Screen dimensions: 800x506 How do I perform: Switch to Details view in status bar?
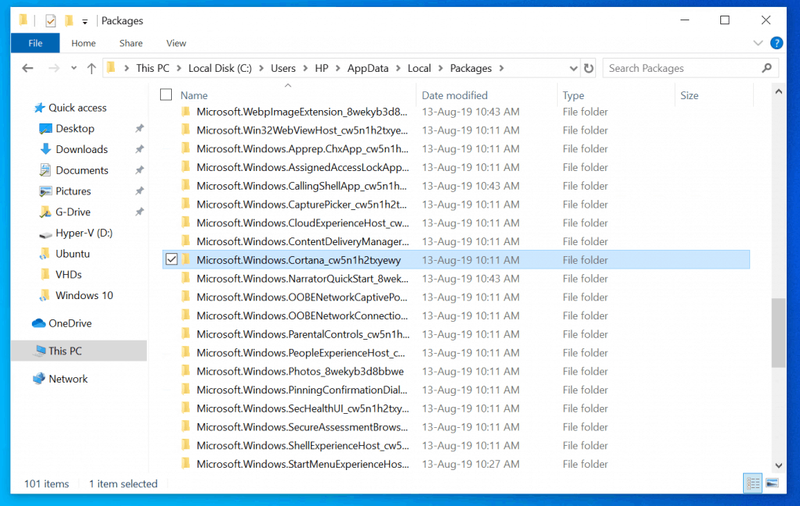coord(753,483)
